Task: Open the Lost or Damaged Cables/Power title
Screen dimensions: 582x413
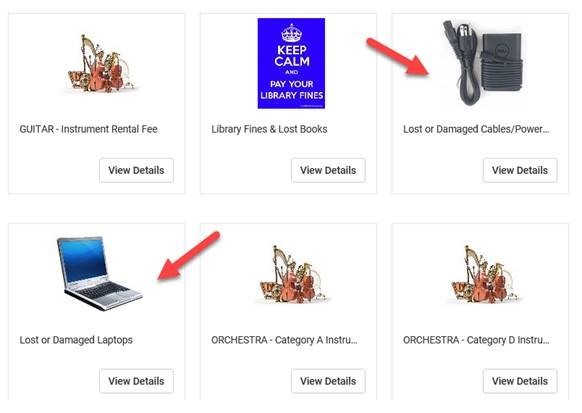Action: tap(476, 129)
